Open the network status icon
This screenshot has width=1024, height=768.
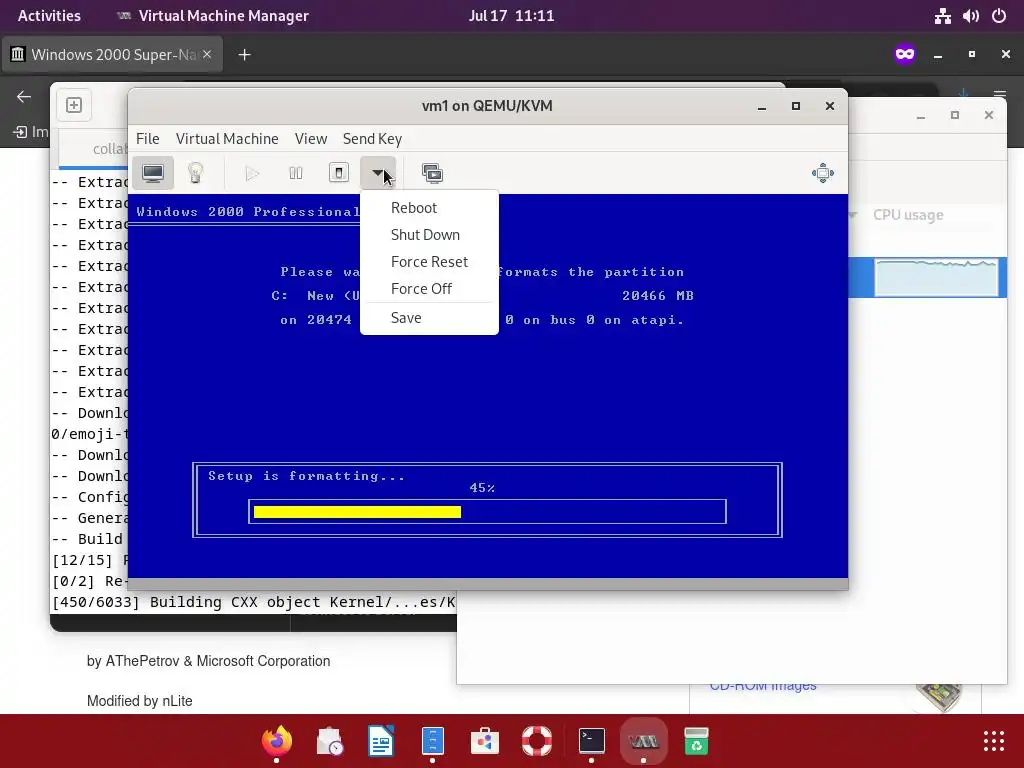942,16
